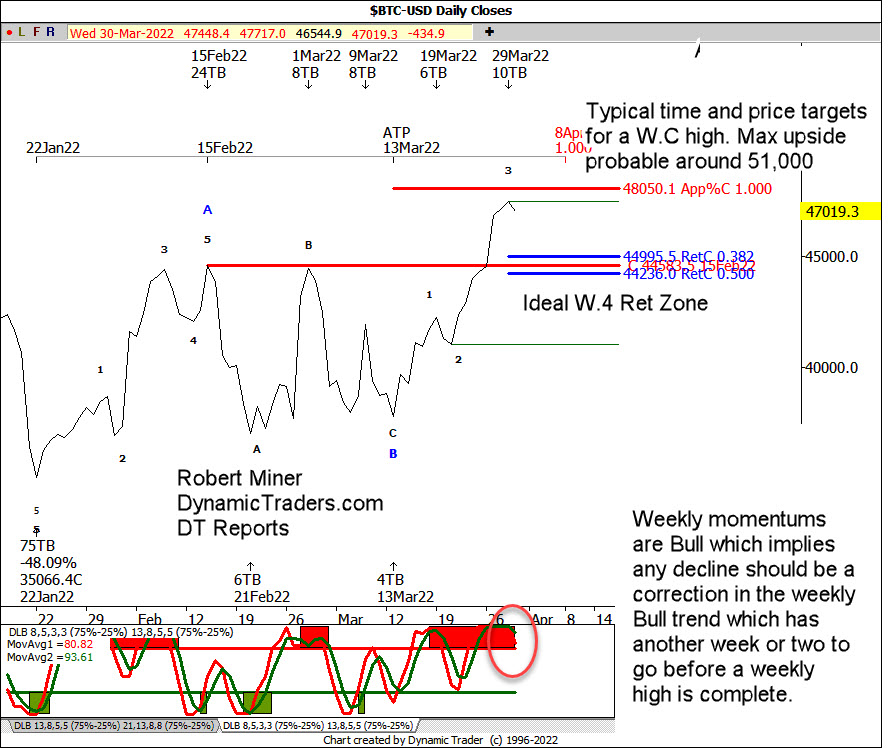Click the blue wave B label

coord(393,454)
